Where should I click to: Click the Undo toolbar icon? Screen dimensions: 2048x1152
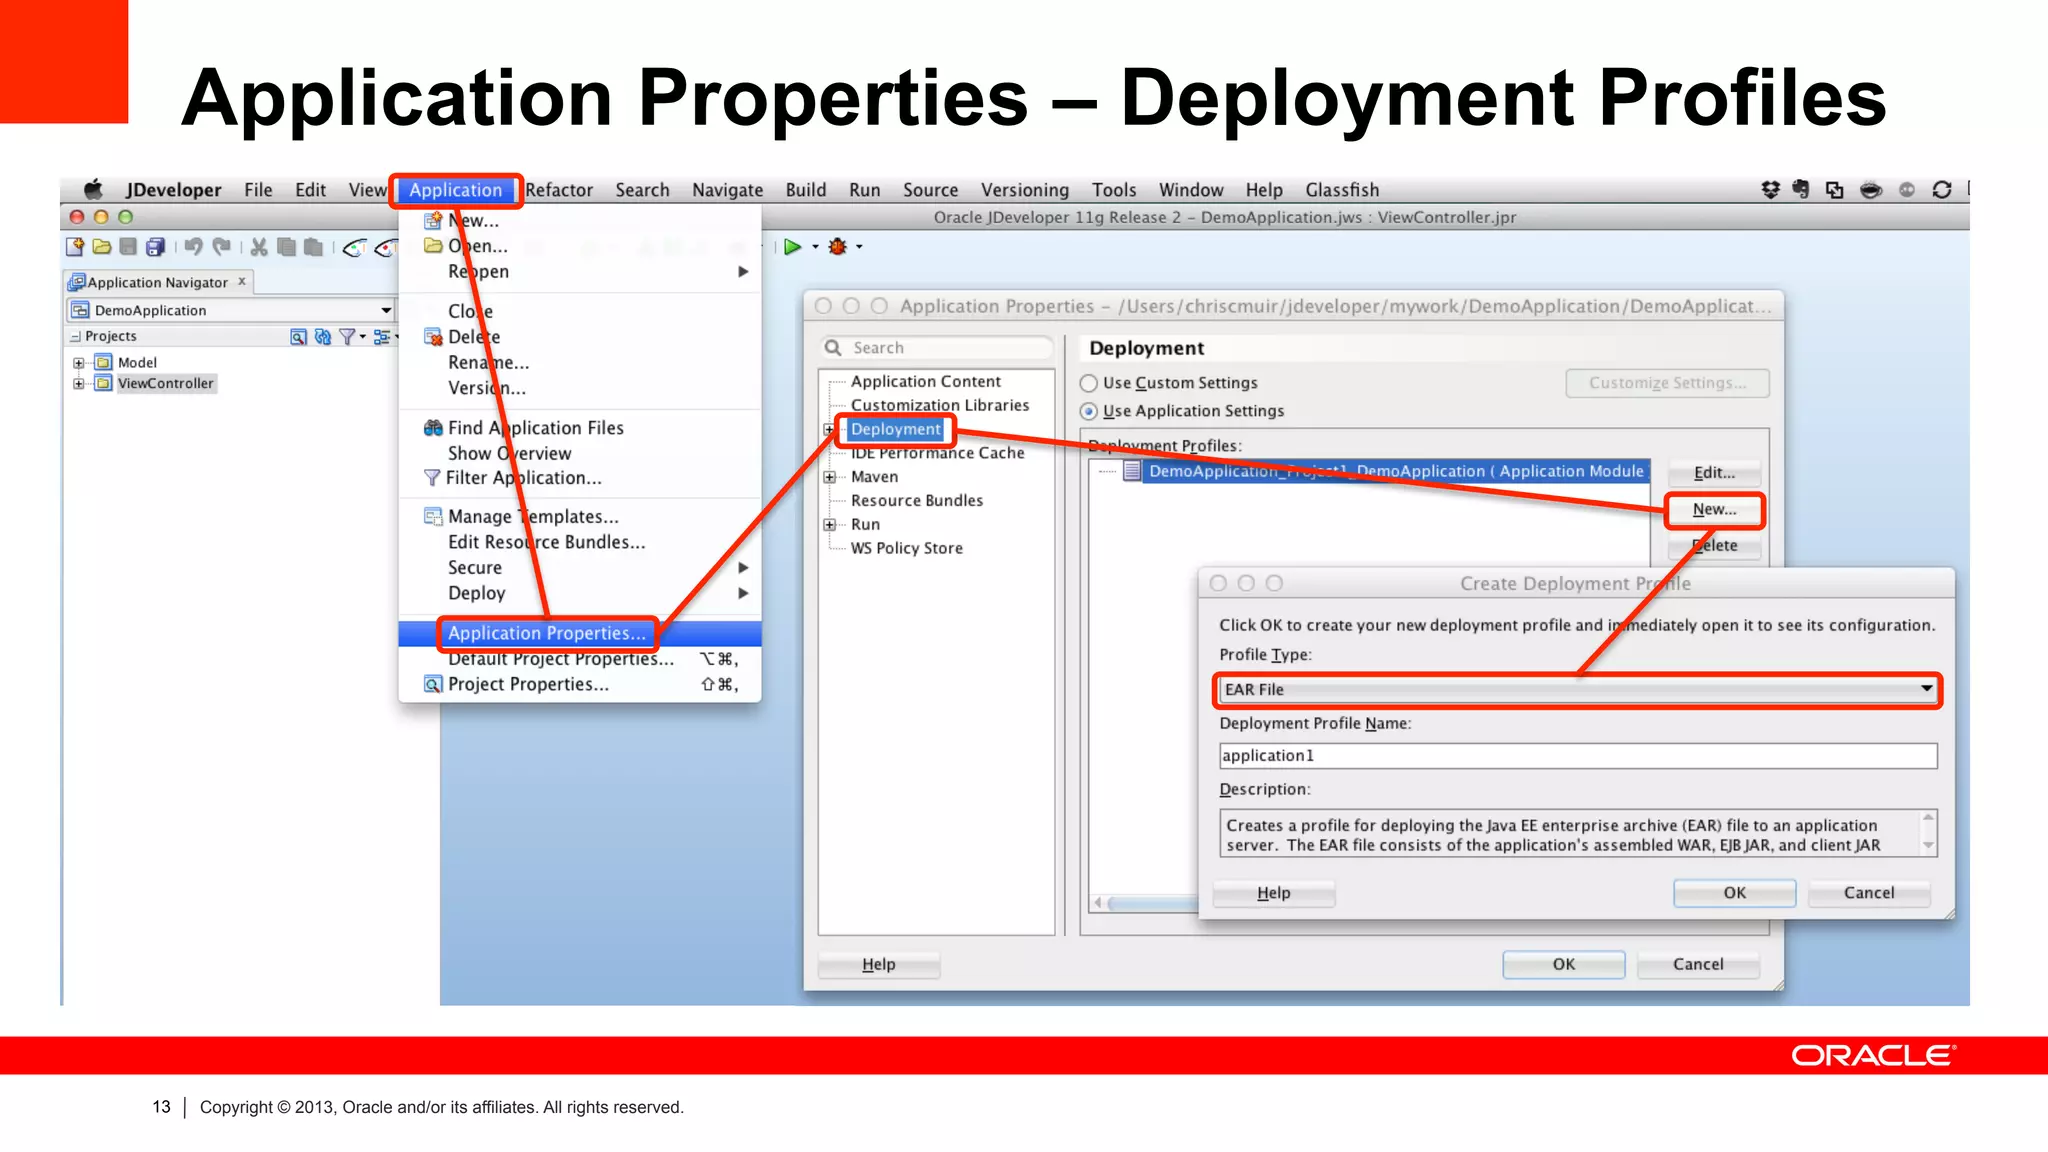tap(193, 247)
